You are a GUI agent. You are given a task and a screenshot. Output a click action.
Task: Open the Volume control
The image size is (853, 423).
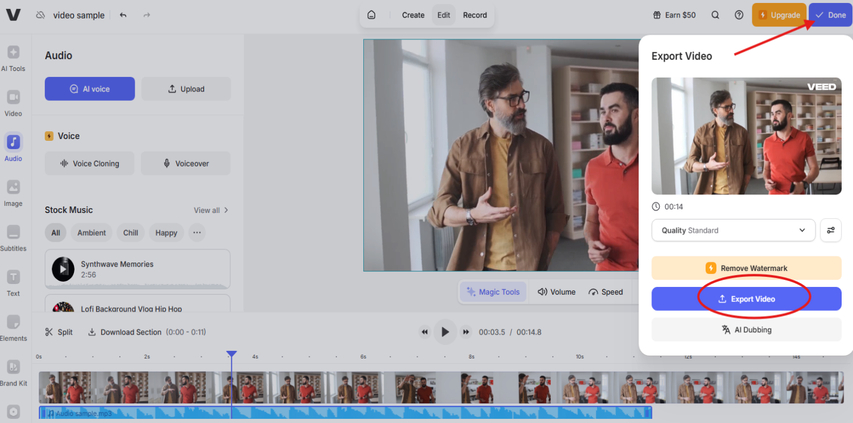(x=556, y=292)
